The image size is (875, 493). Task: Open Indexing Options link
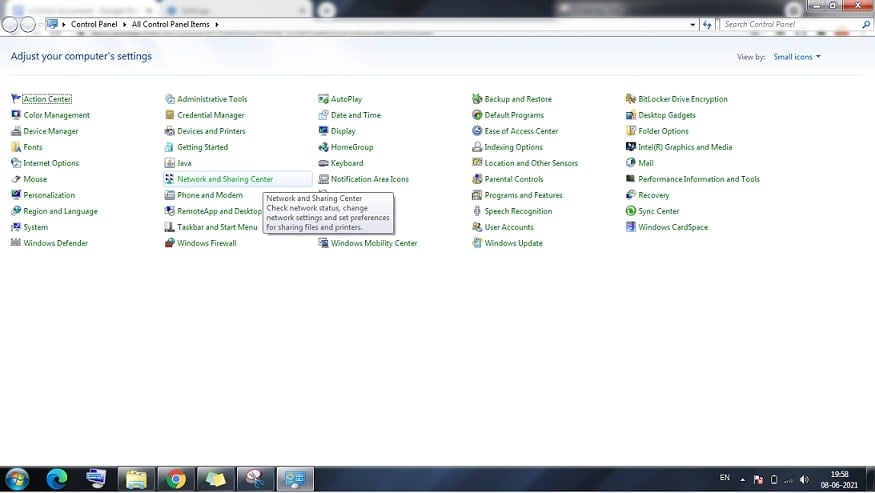(x=513, y=147)
